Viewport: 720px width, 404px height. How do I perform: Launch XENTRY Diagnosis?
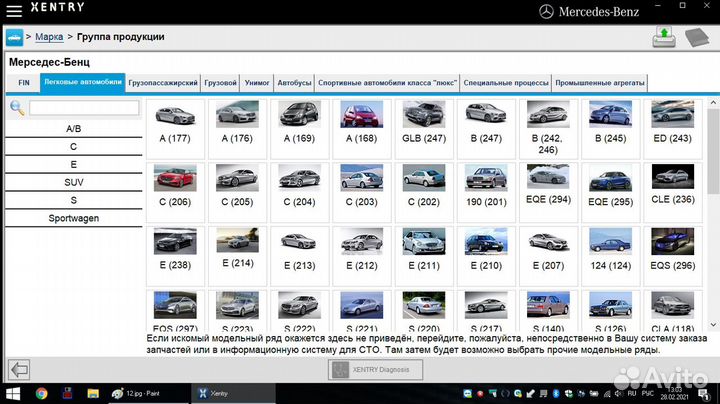(375, 370)
